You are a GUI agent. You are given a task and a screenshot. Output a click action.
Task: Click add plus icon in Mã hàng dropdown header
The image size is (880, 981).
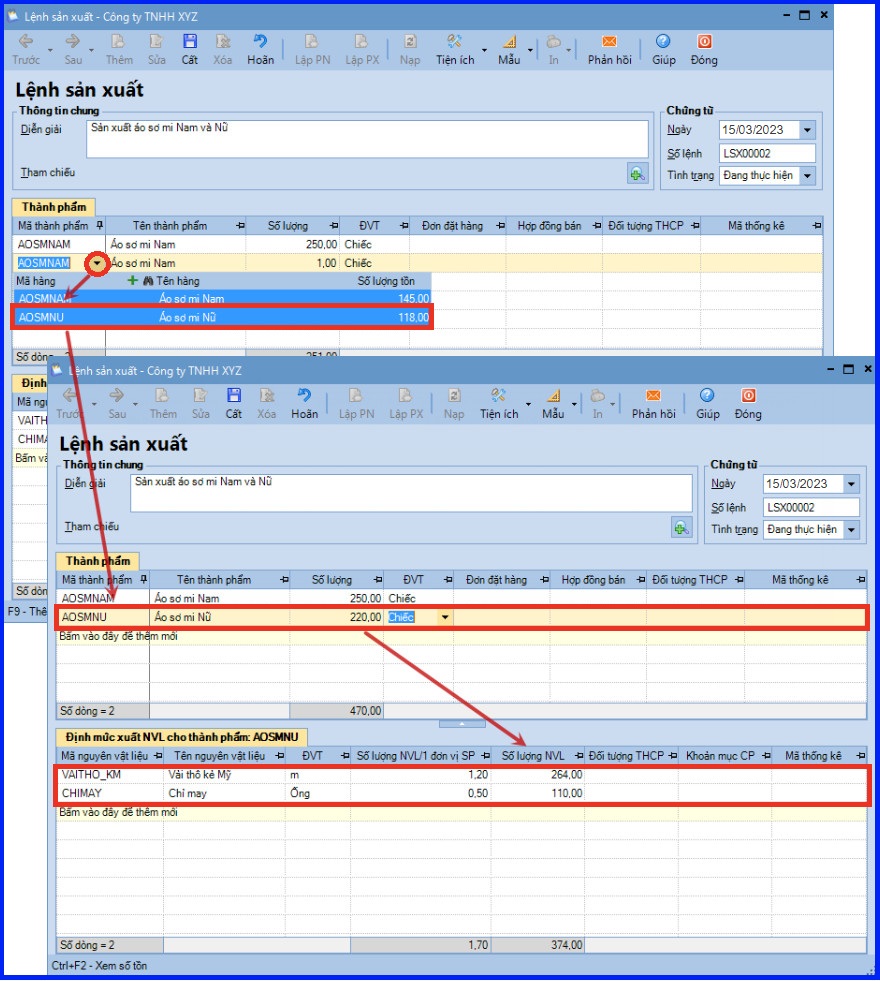(132, 281)
